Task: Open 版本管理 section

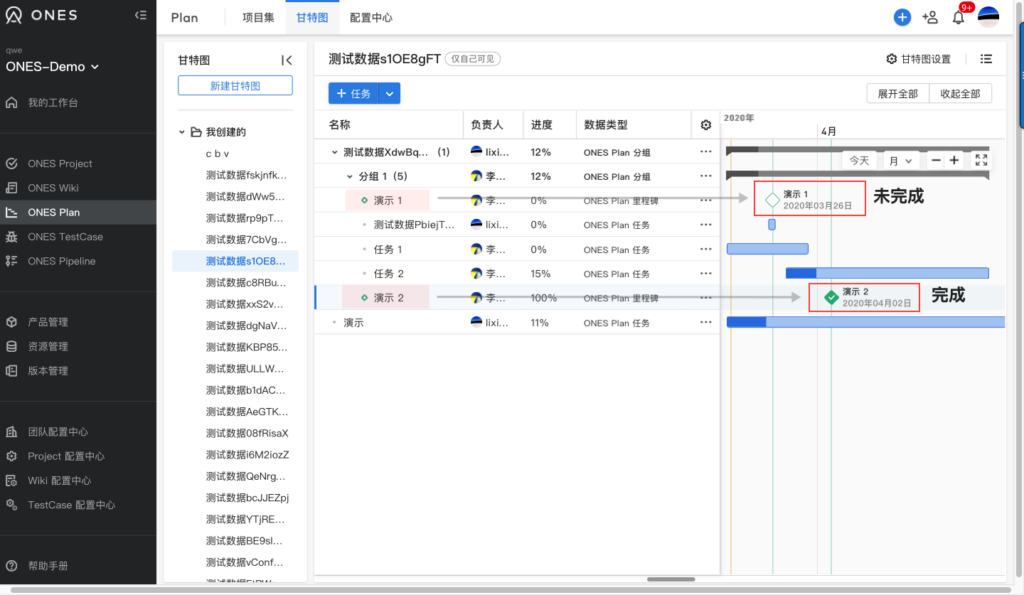Action: click(47, 370)
